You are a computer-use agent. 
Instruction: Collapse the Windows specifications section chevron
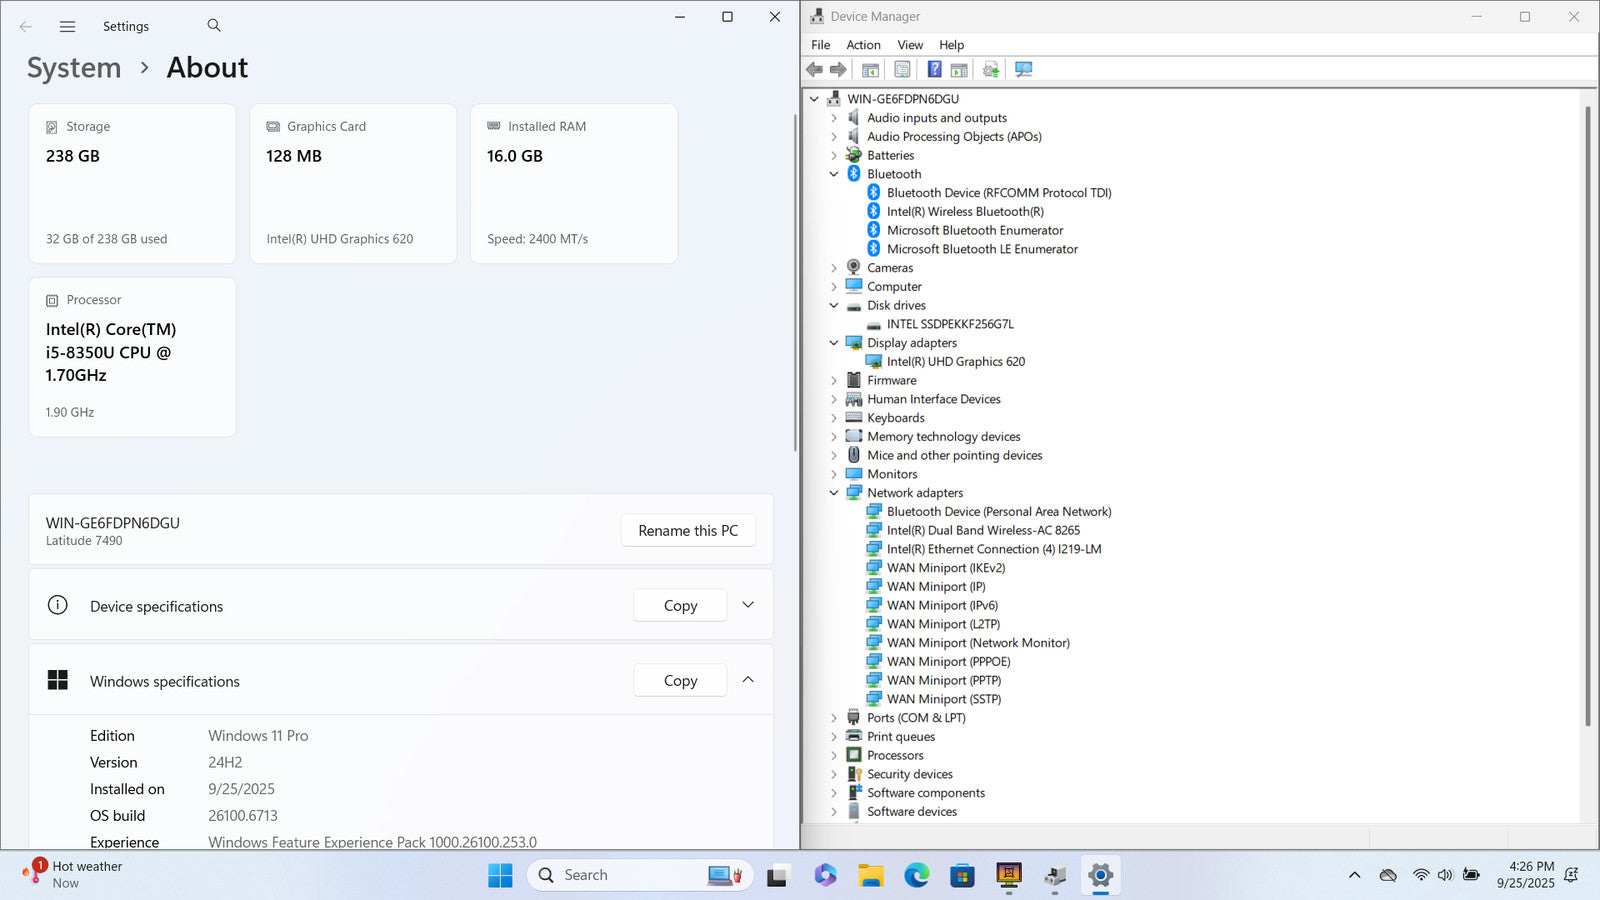748,680
